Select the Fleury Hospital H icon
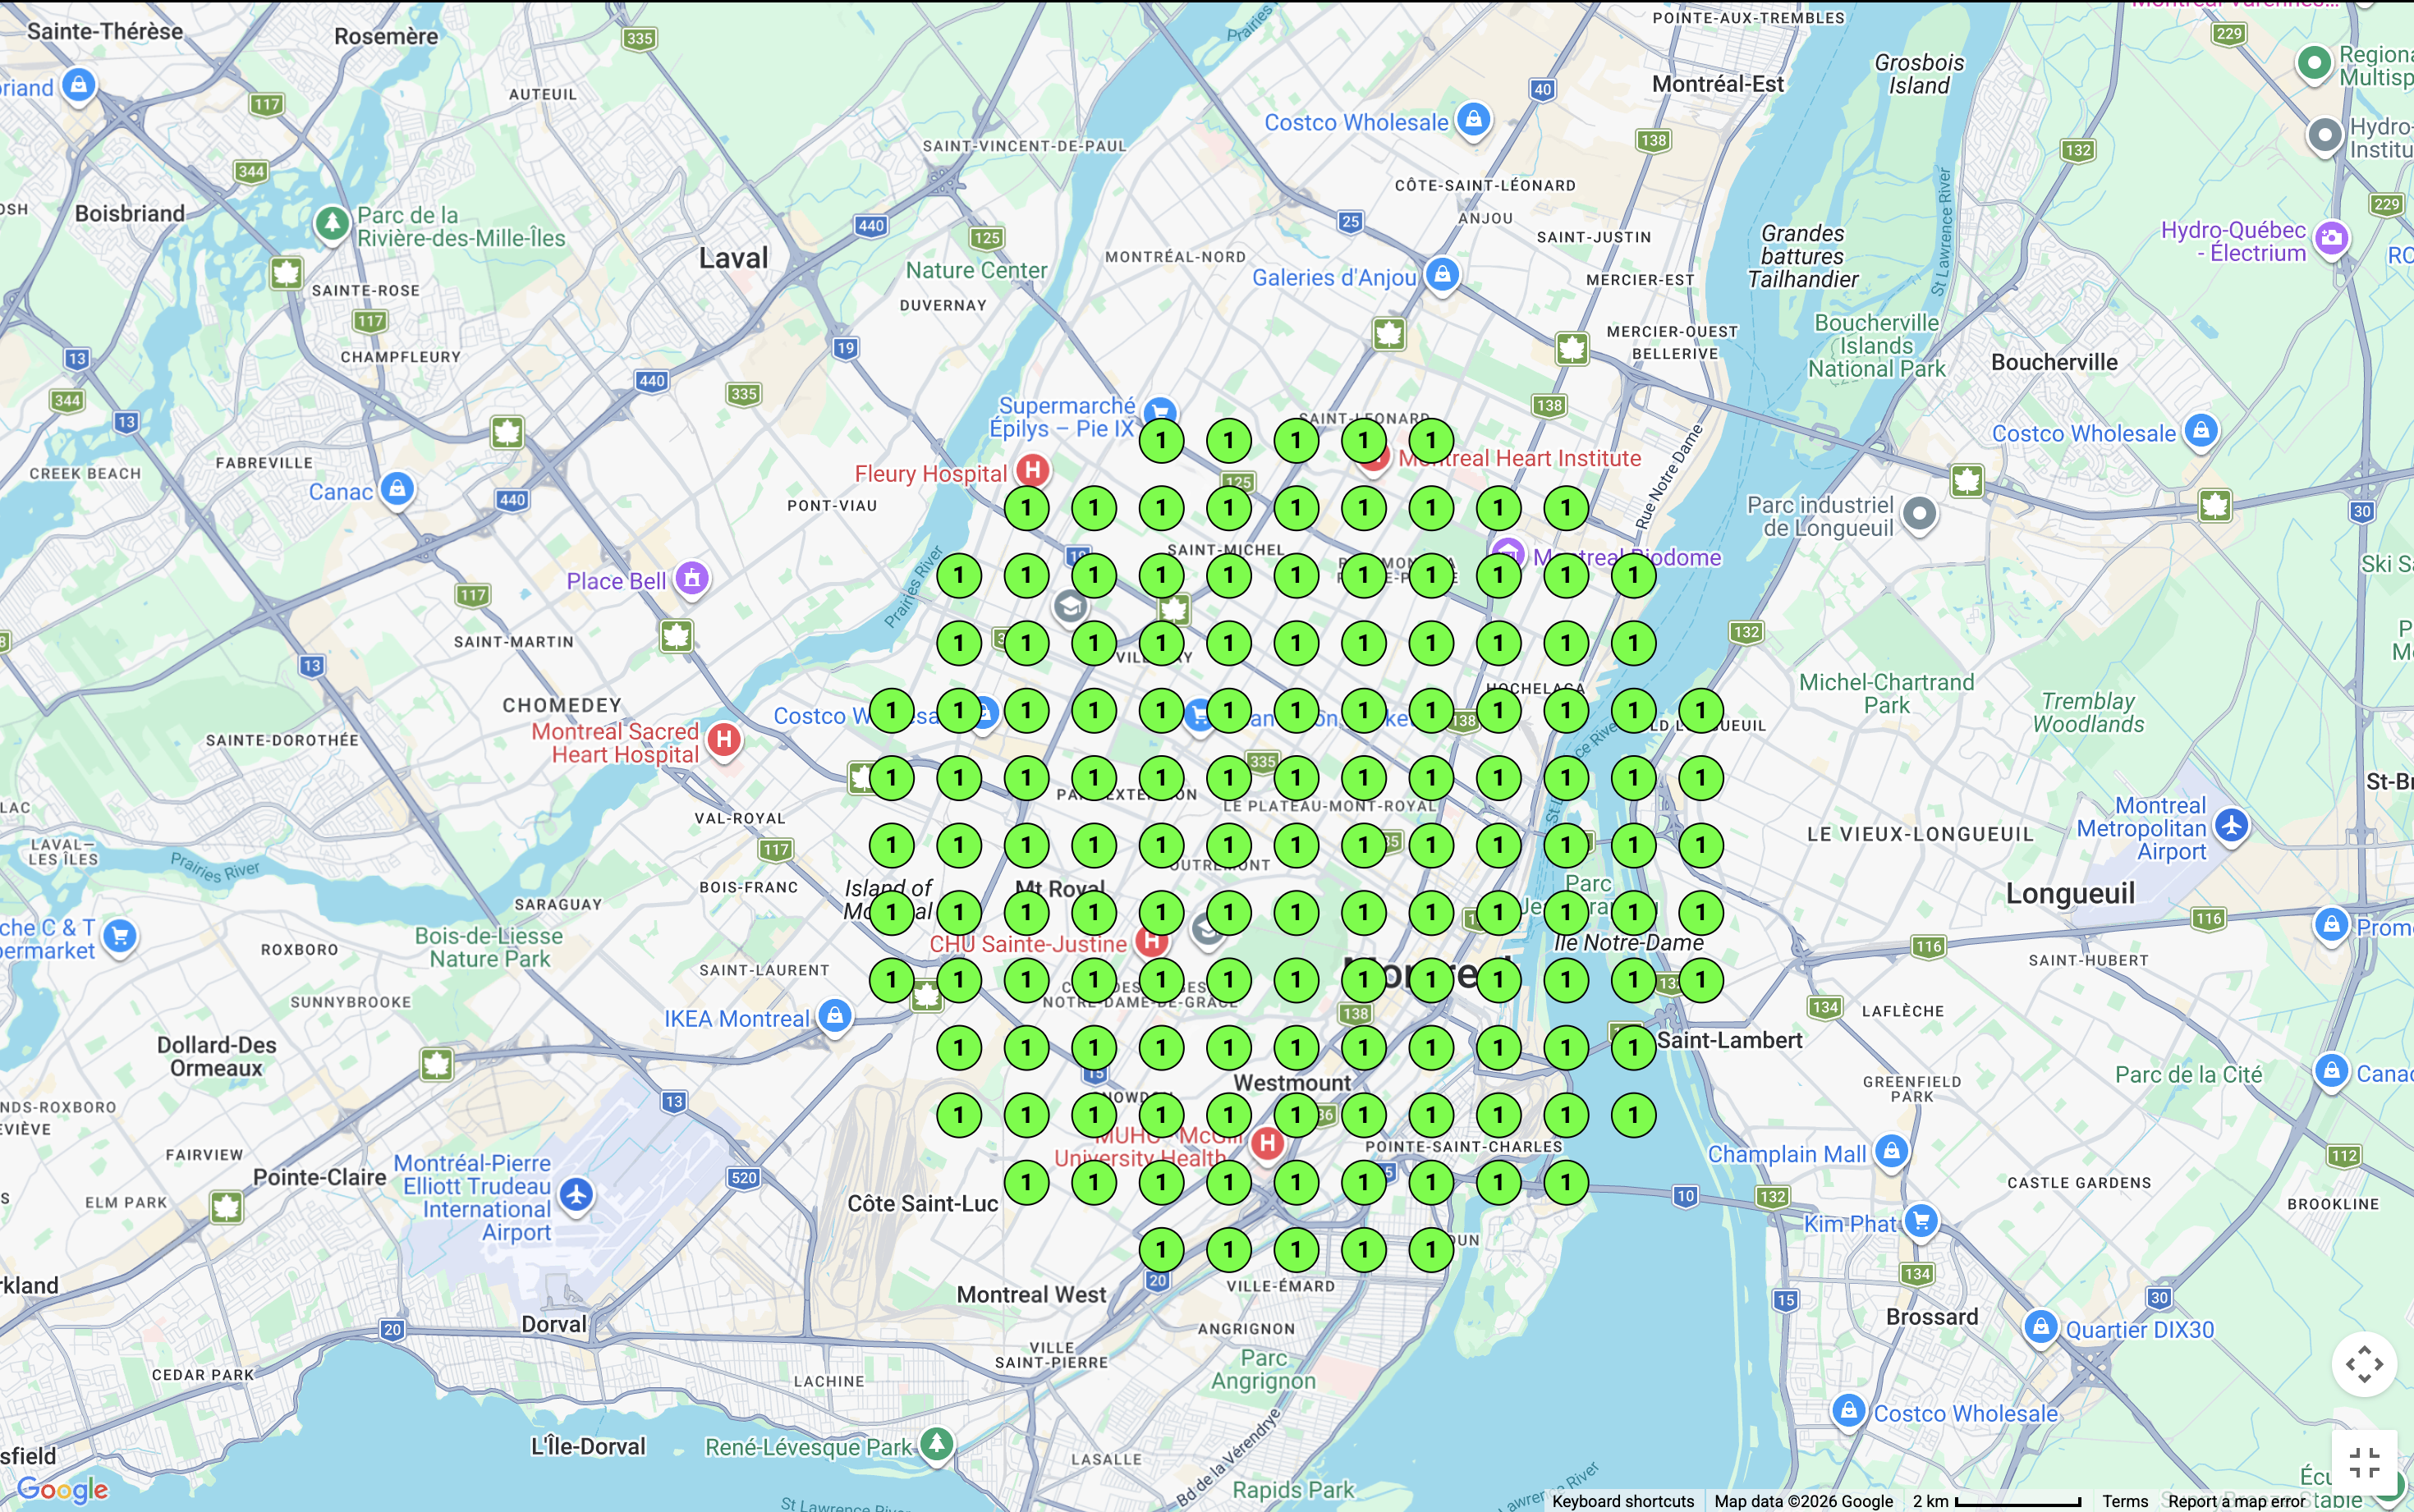 1032,470
